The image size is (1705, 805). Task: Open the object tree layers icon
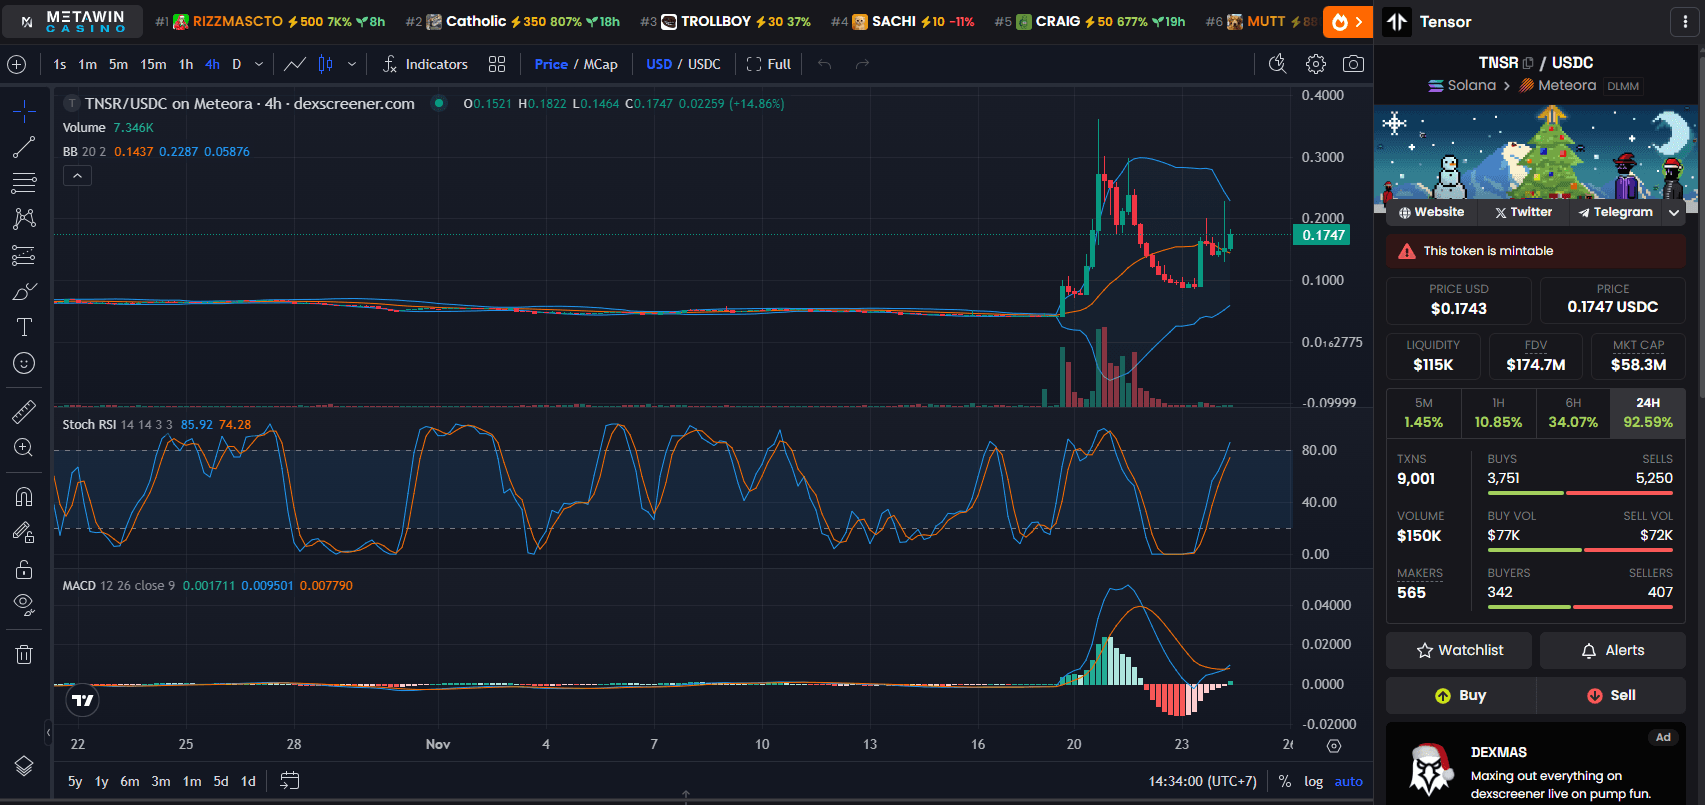pyautogui.click(x=24, y=766)
